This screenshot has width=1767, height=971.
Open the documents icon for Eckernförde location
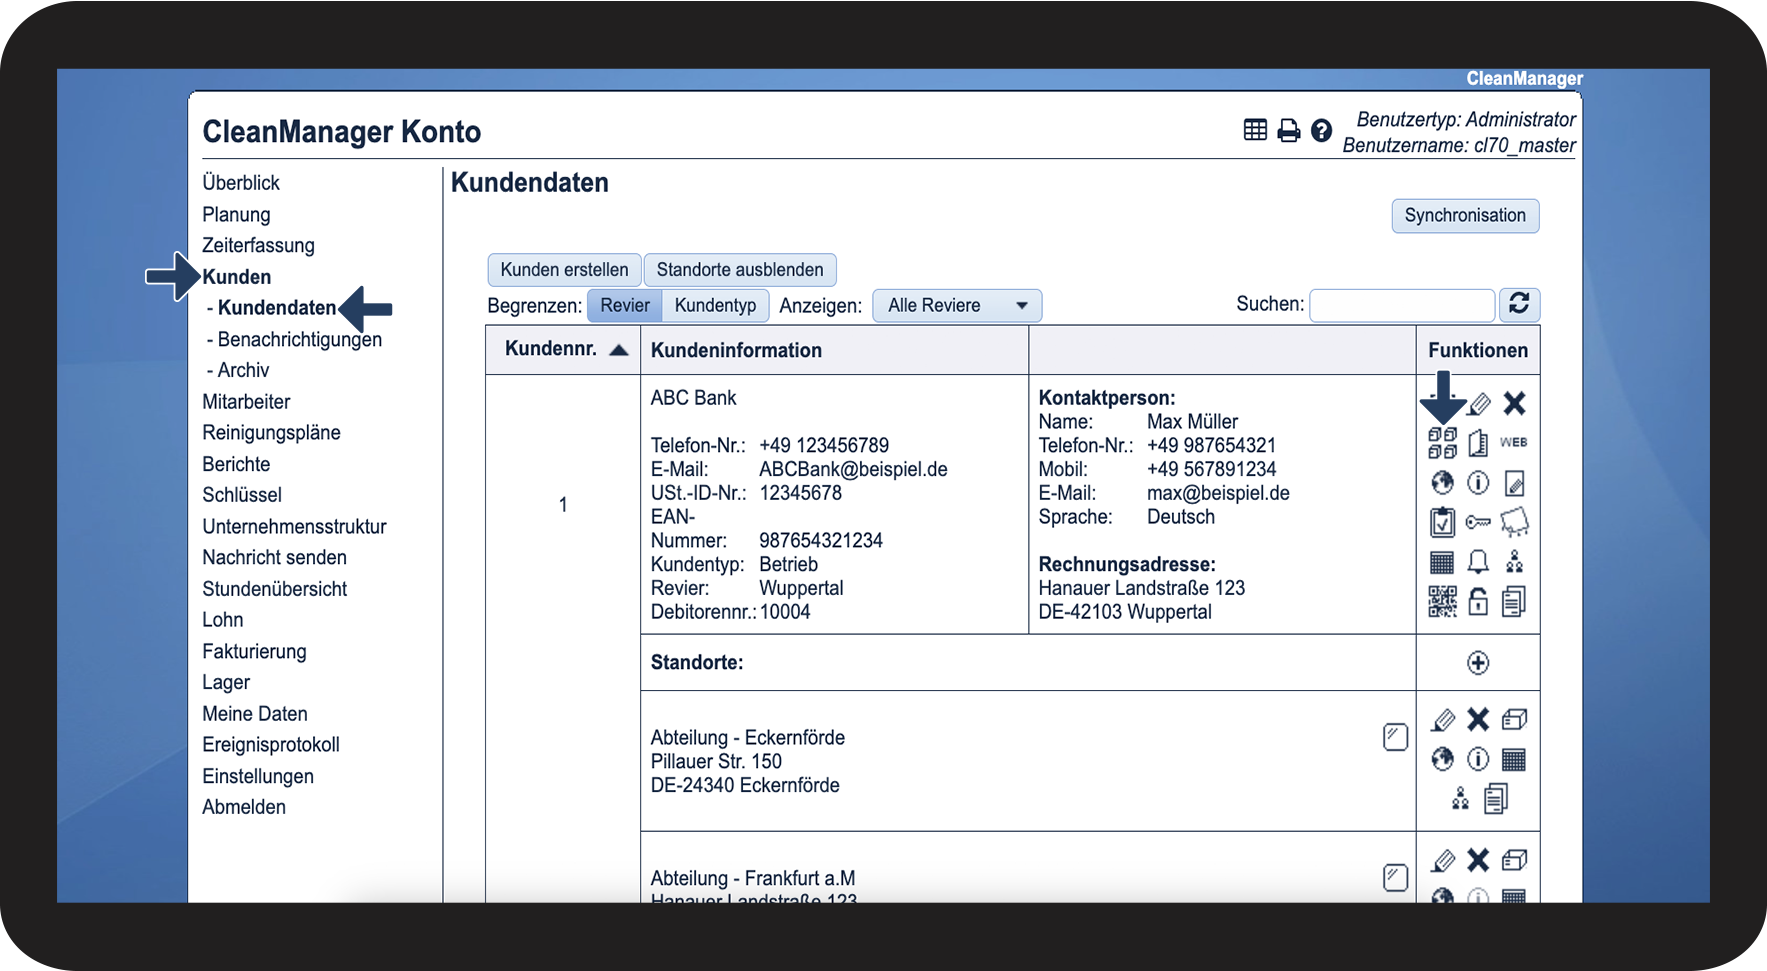(x=1496, y=798)
